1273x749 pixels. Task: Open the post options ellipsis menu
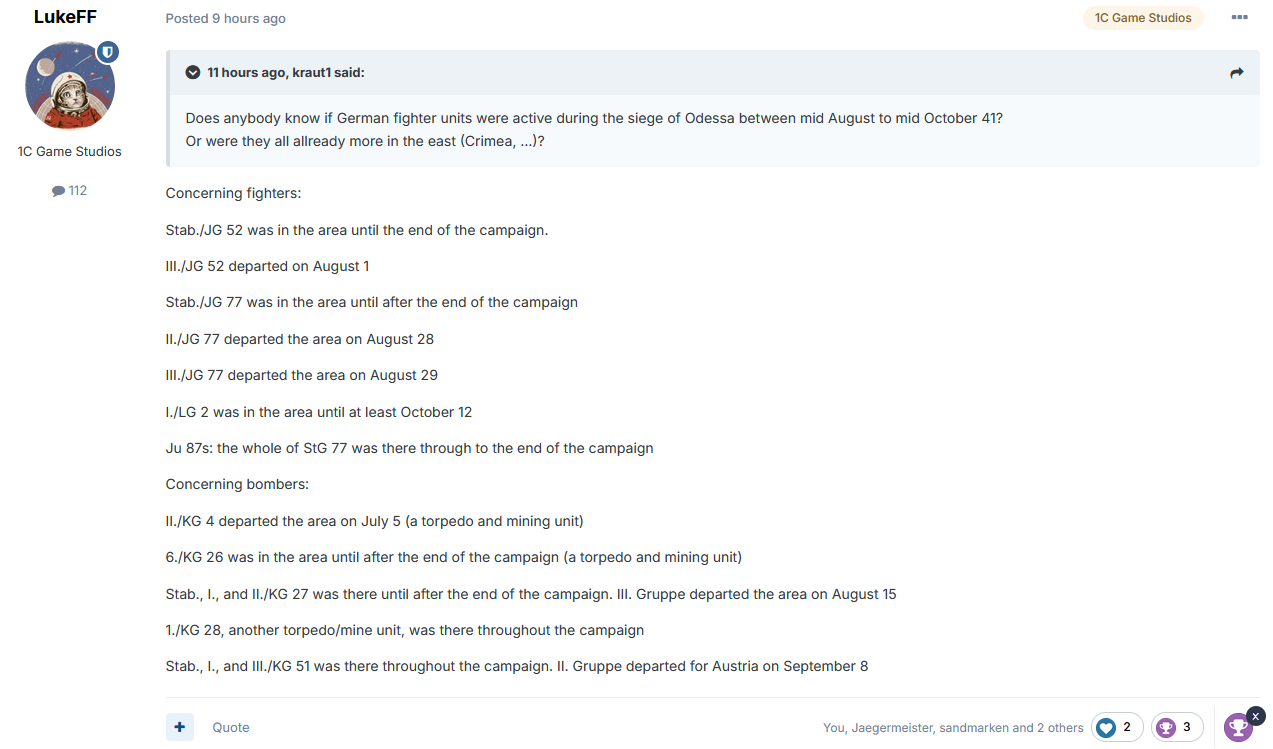(1240, 18)
